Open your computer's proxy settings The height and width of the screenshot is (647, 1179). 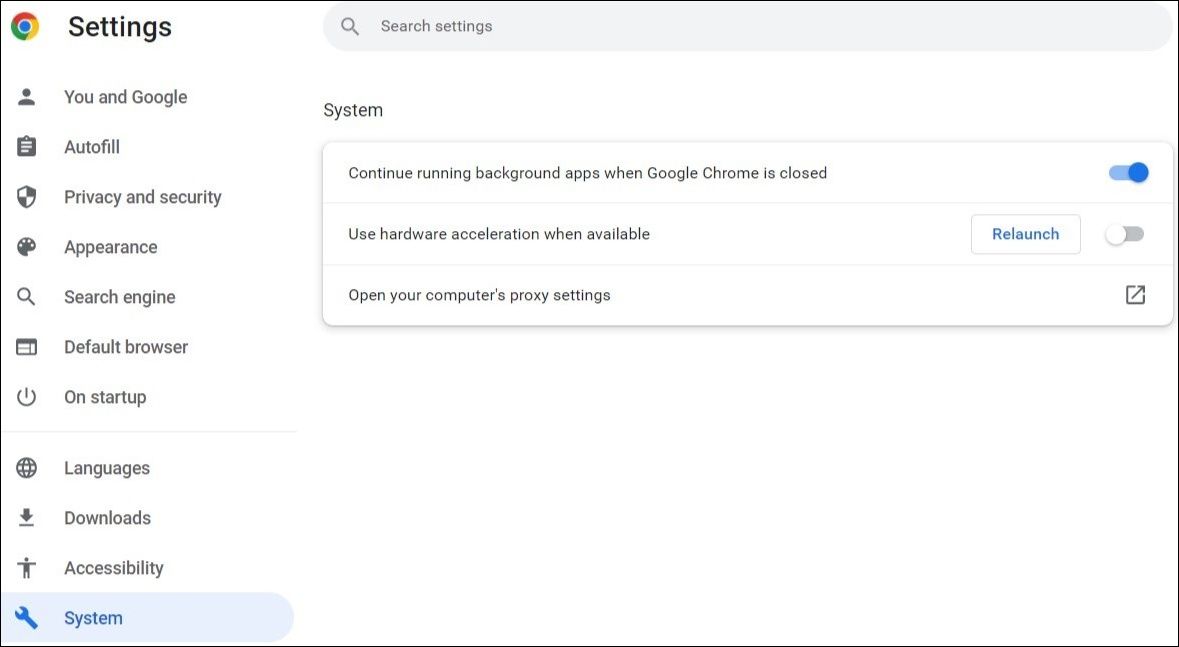click(x=479, y=295)
